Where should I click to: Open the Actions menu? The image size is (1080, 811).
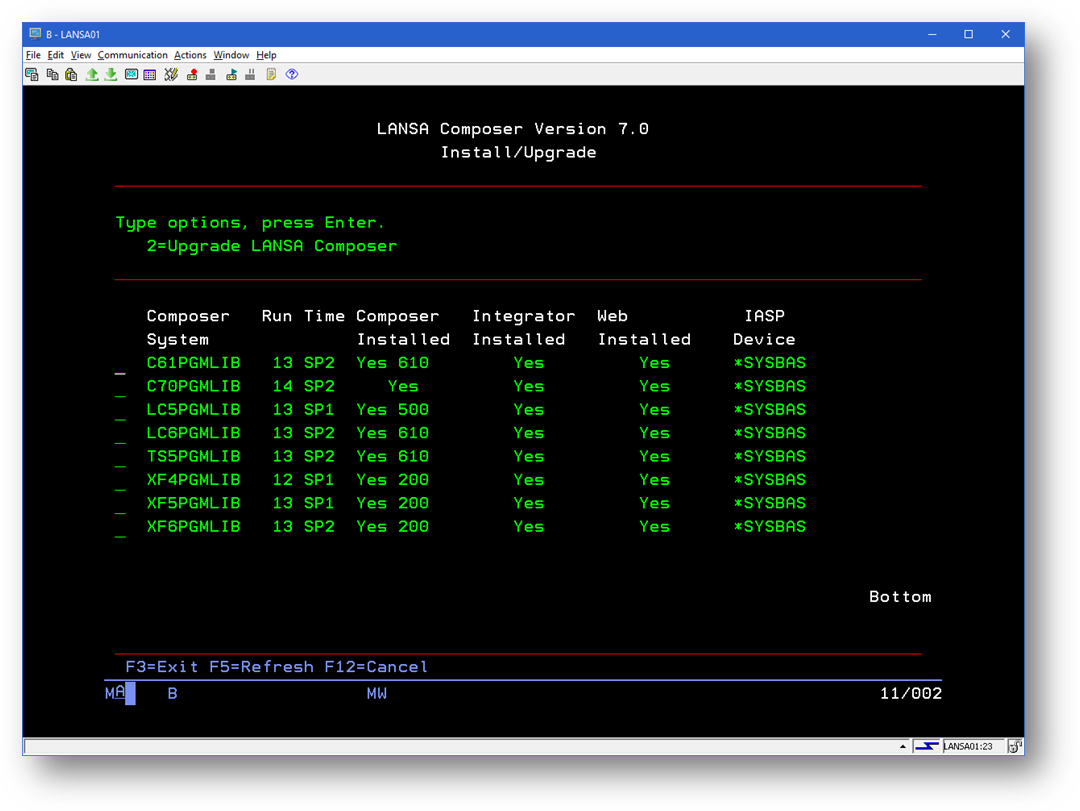click(x=190, y=55)
